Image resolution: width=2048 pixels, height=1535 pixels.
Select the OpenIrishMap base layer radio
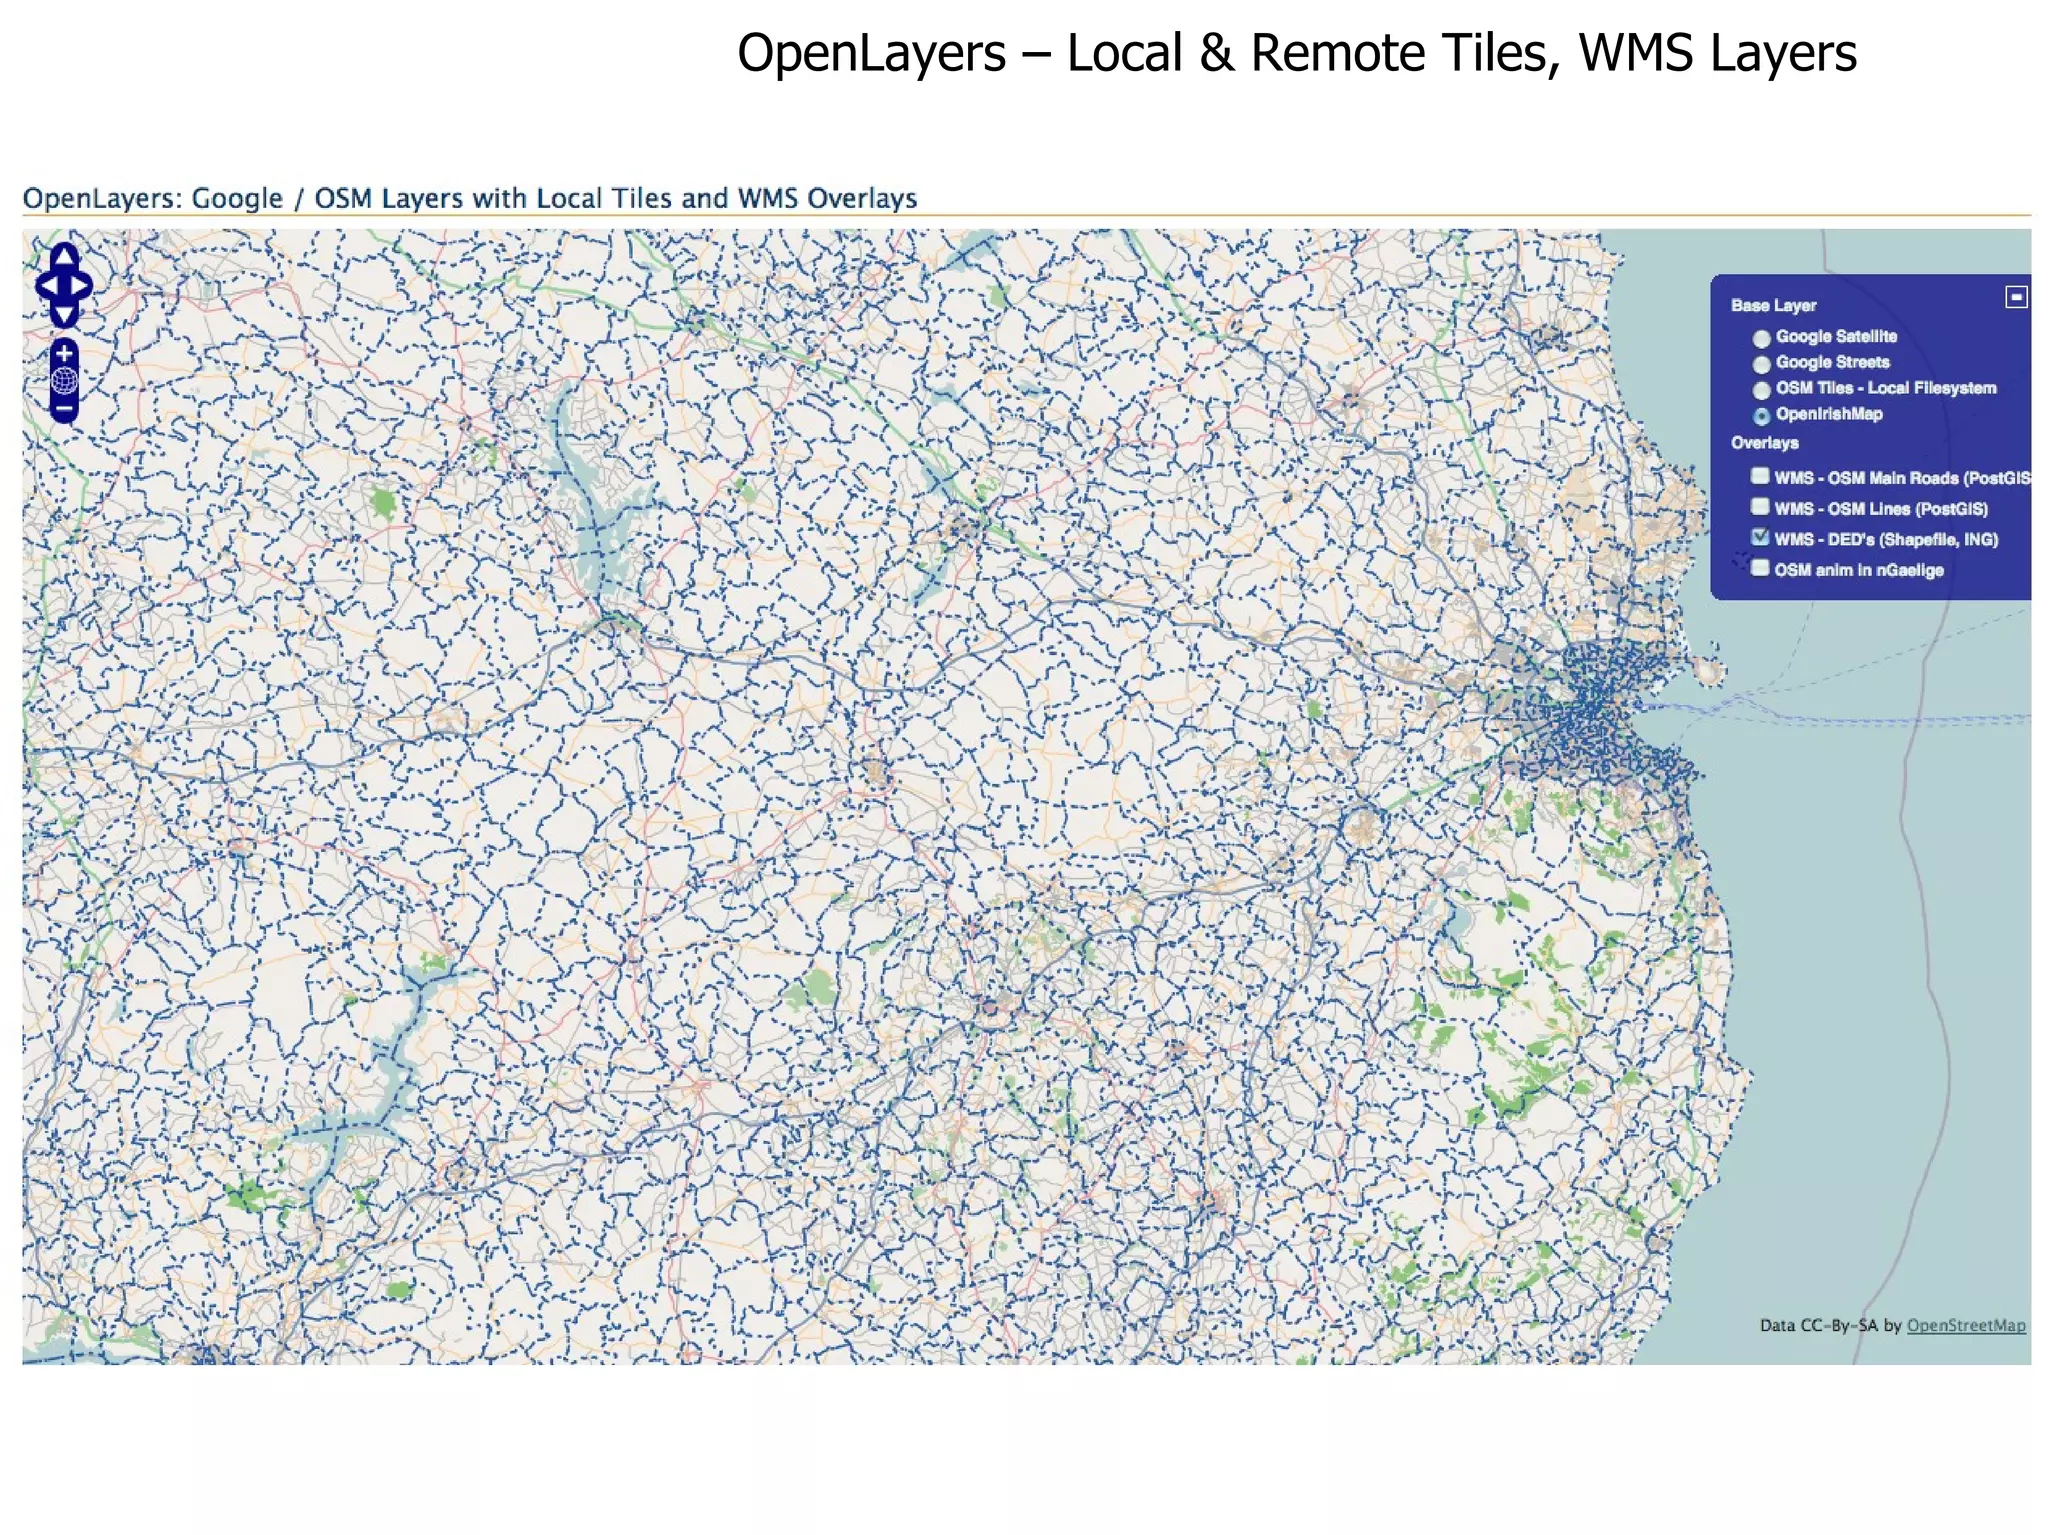pos(1761,416)
